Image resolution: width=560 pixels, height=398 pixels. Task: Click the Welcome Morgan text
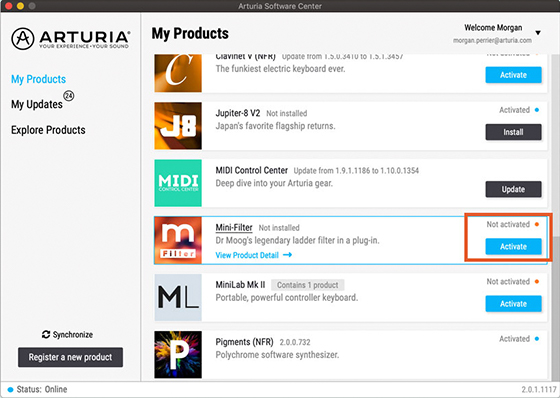click(493, 28)
